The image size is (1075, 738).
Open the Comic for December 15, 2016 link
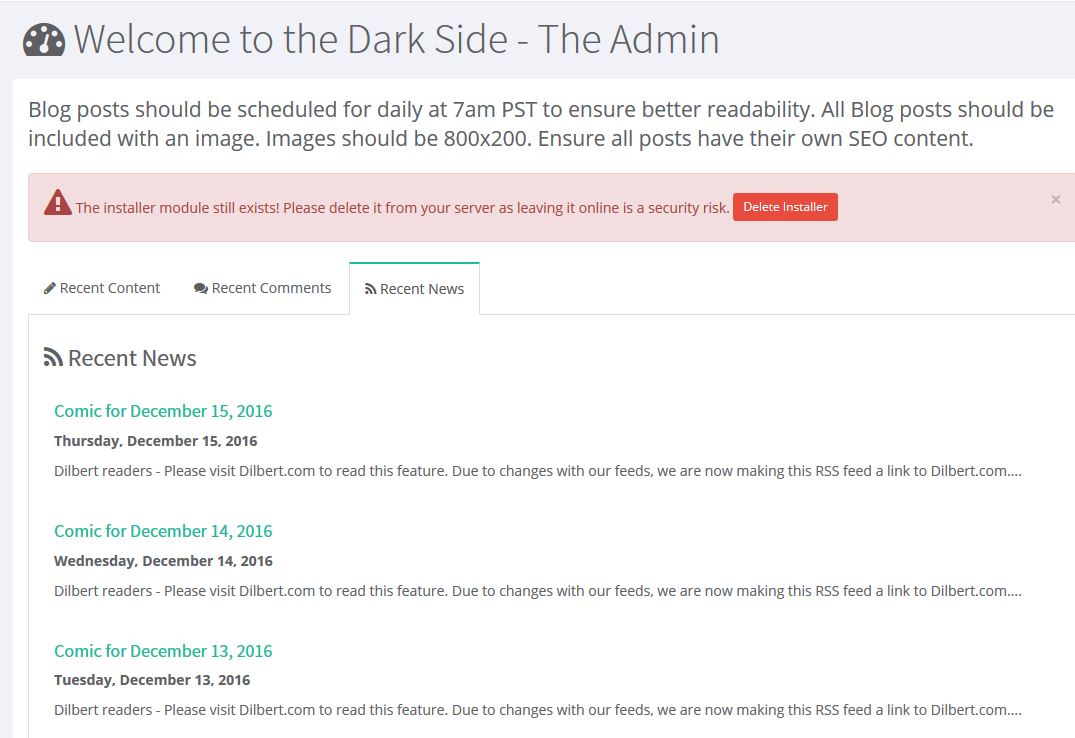point(163,411)
